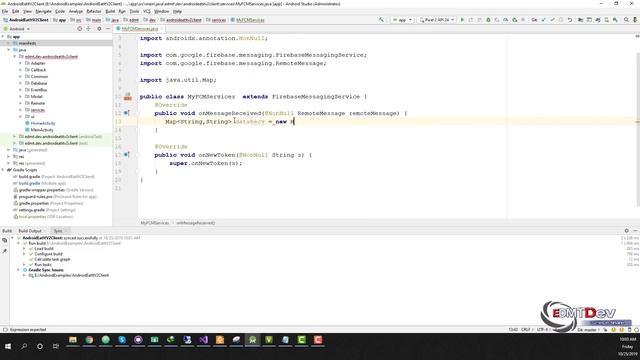Screen dimensions: 640x360
Task: Collapse the java folder arrow
Action: point(9,50)
